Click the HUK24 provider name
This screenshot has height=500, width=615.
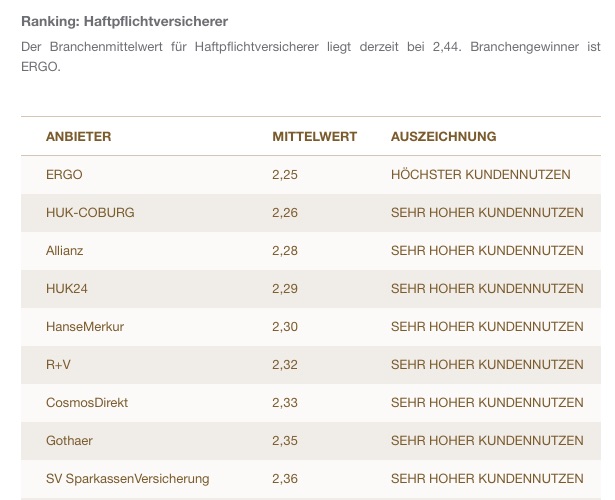[67, 289]
